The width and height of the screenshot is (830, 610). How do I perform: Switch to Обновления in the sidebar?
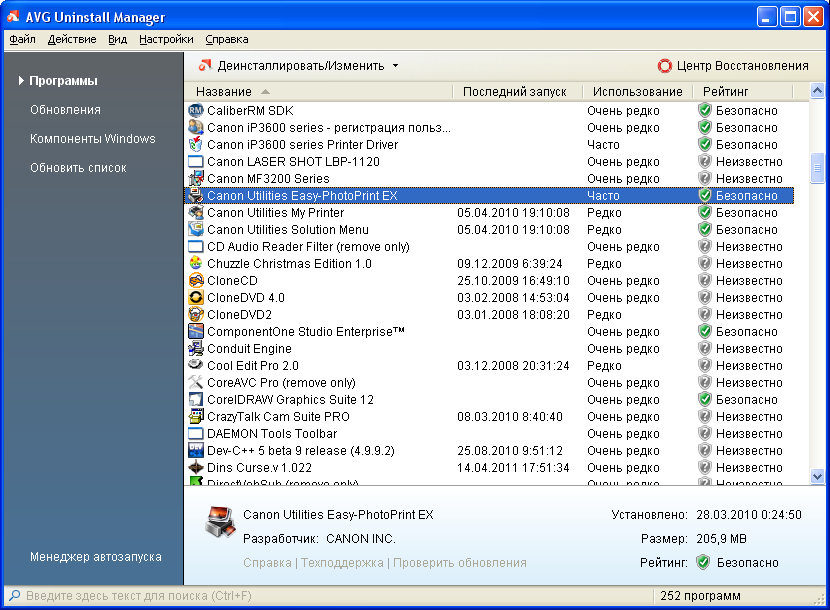coord(65,110)
